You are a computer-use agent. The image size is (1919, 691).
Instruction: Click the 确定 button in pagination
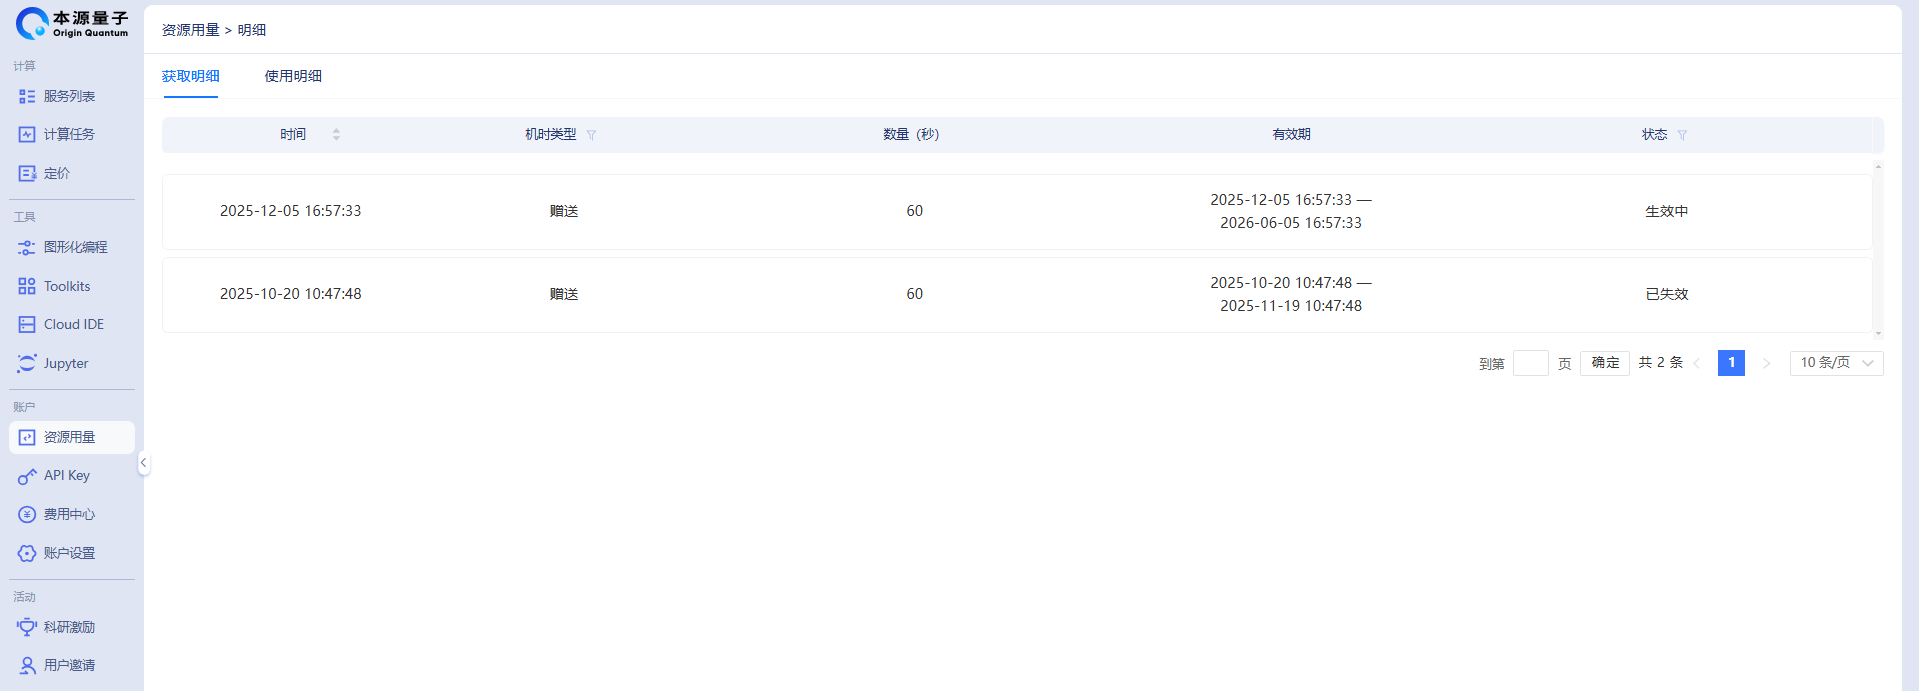(x=1604, y=363)
